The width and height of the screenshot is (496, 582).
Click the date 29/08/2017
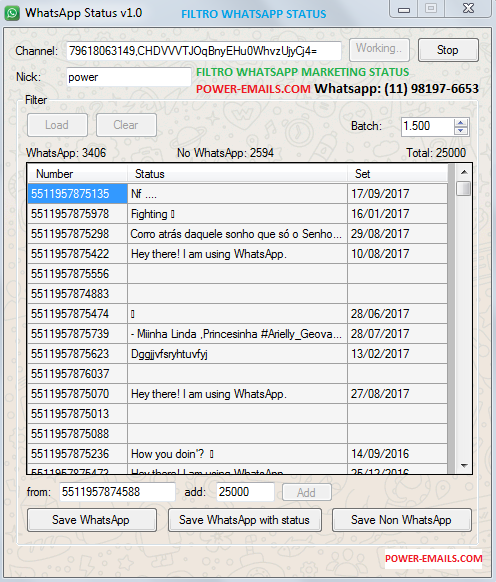pos(397,233)
